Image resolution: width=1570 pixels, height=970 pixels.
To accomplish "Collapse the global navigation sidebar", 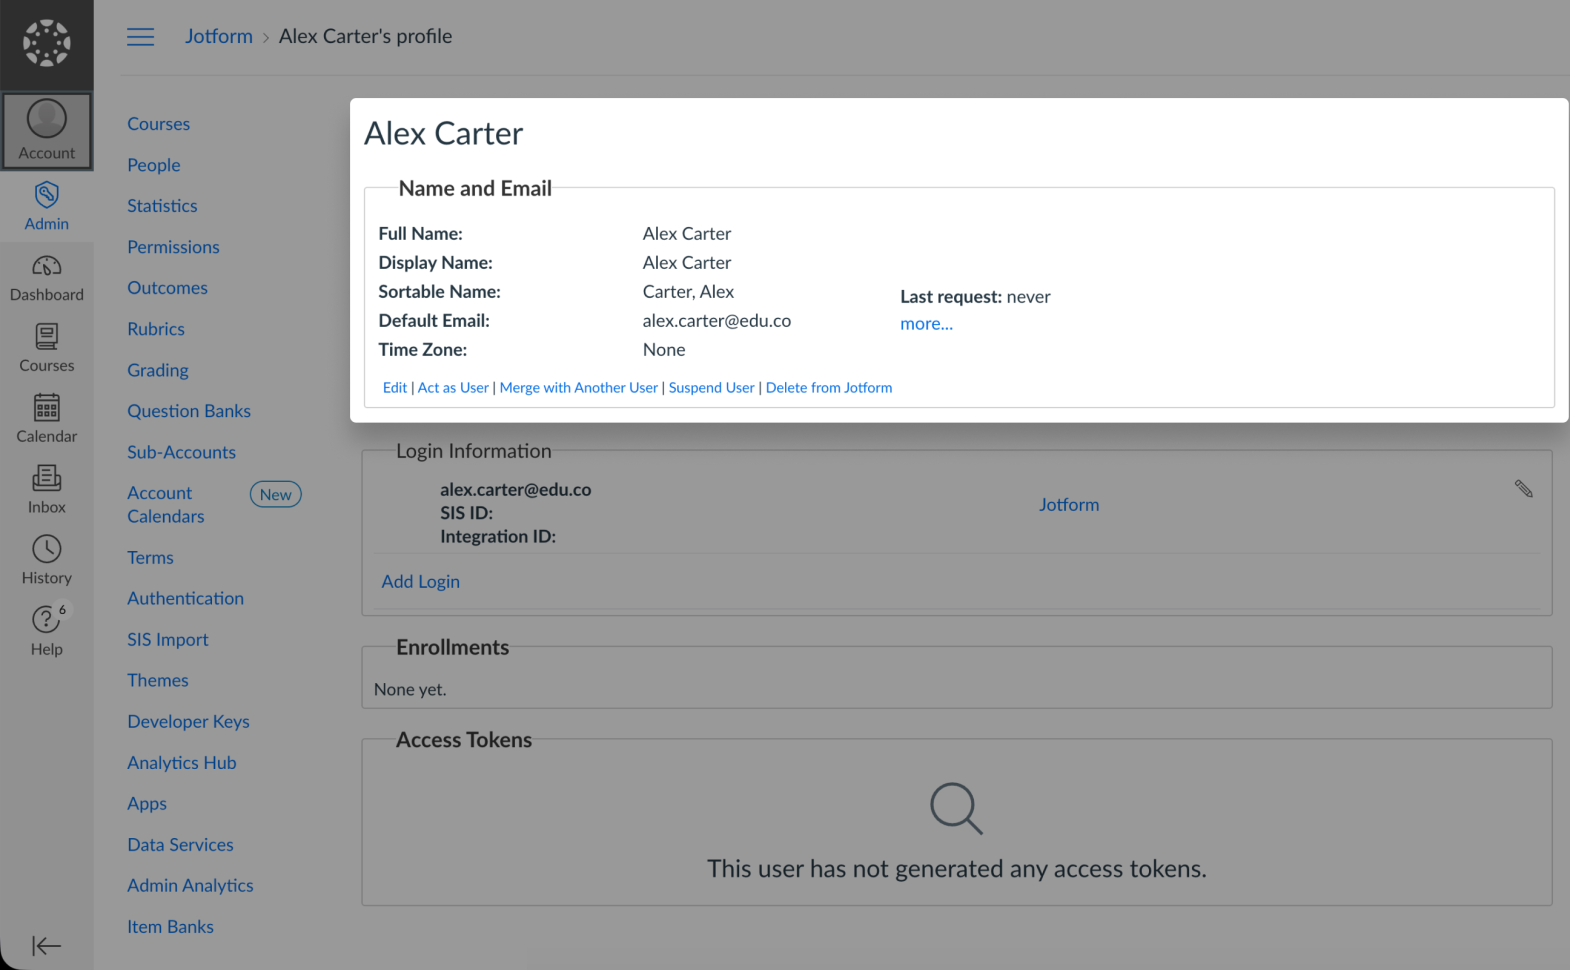I will pyautogui.click(x=46, y=945).
